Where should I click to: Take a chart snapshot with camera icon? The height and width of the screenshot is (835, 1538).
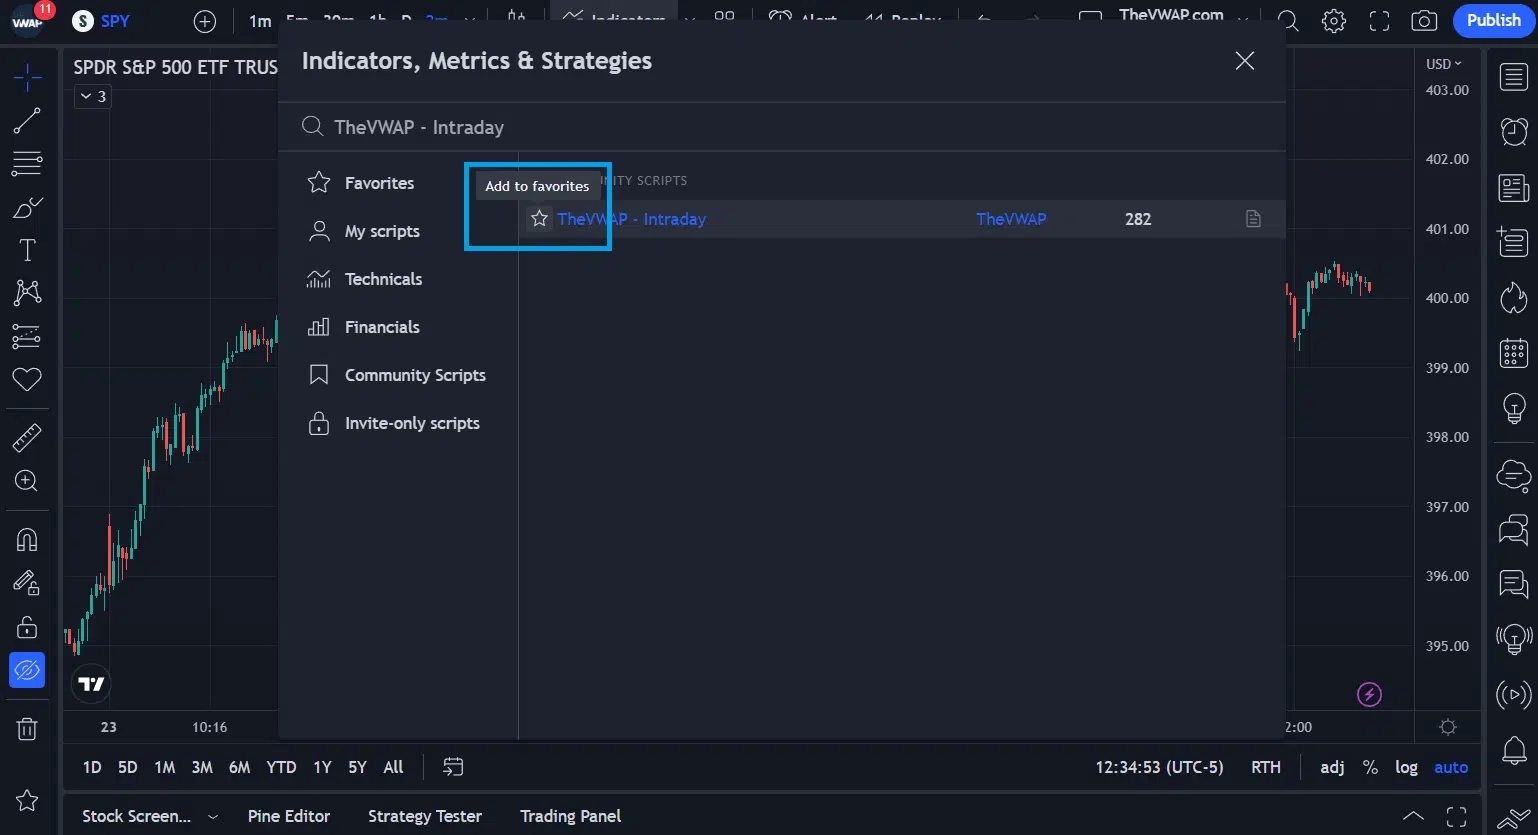click(1424, 21)
